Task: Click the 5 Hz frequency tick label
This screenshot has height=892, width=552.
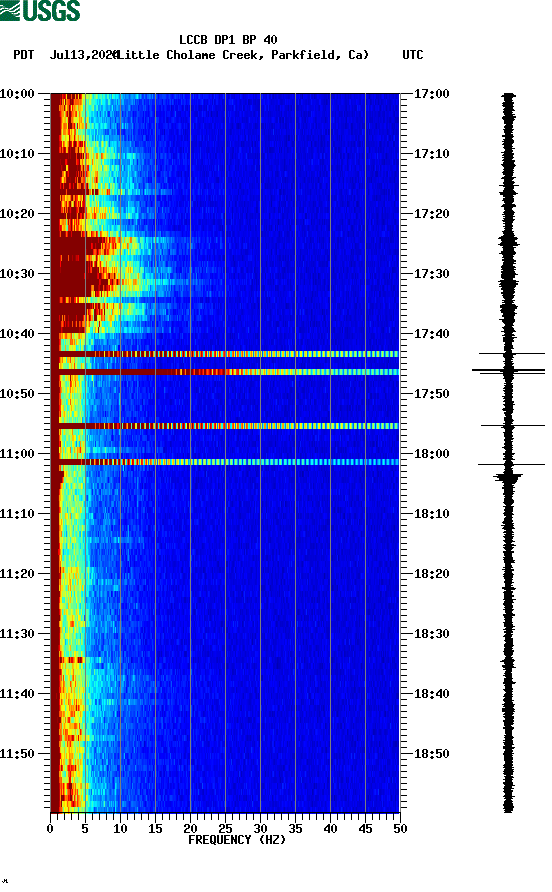Action: click(85, 829)
